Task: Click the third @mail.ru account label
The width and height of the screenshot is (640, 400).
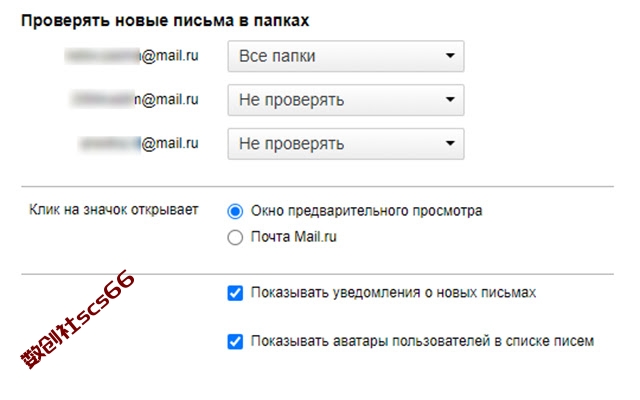Action: (138, 144)
